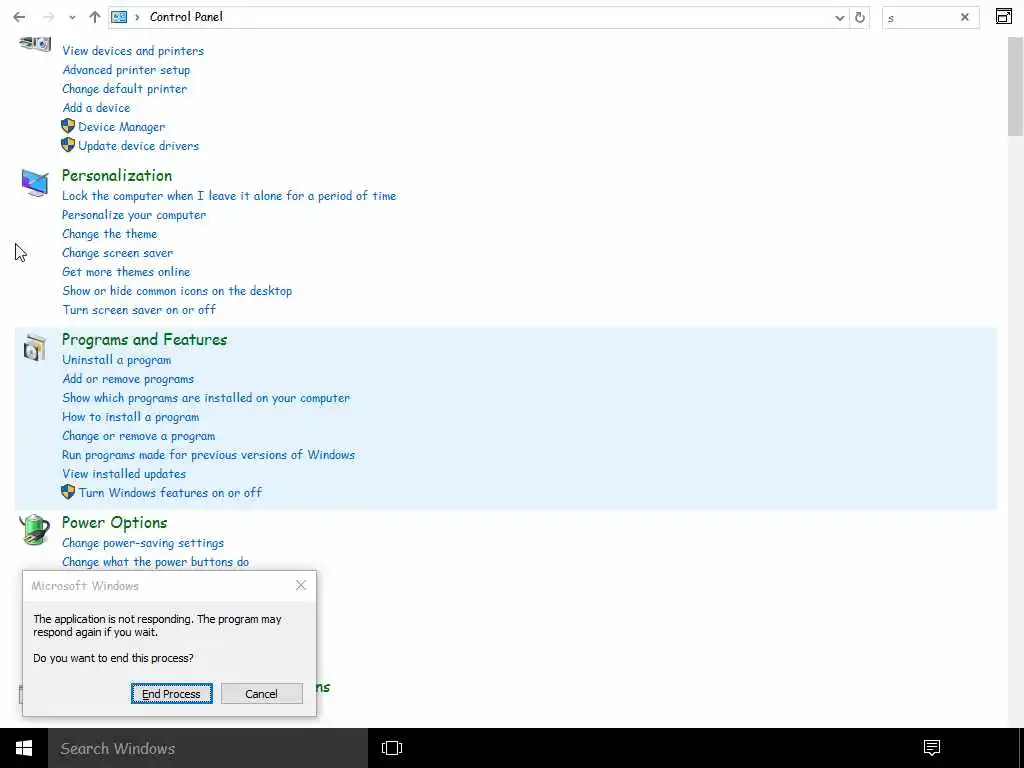Open Device Manager
Viewport: 1024px width, 768px height.
pos(121,127)
